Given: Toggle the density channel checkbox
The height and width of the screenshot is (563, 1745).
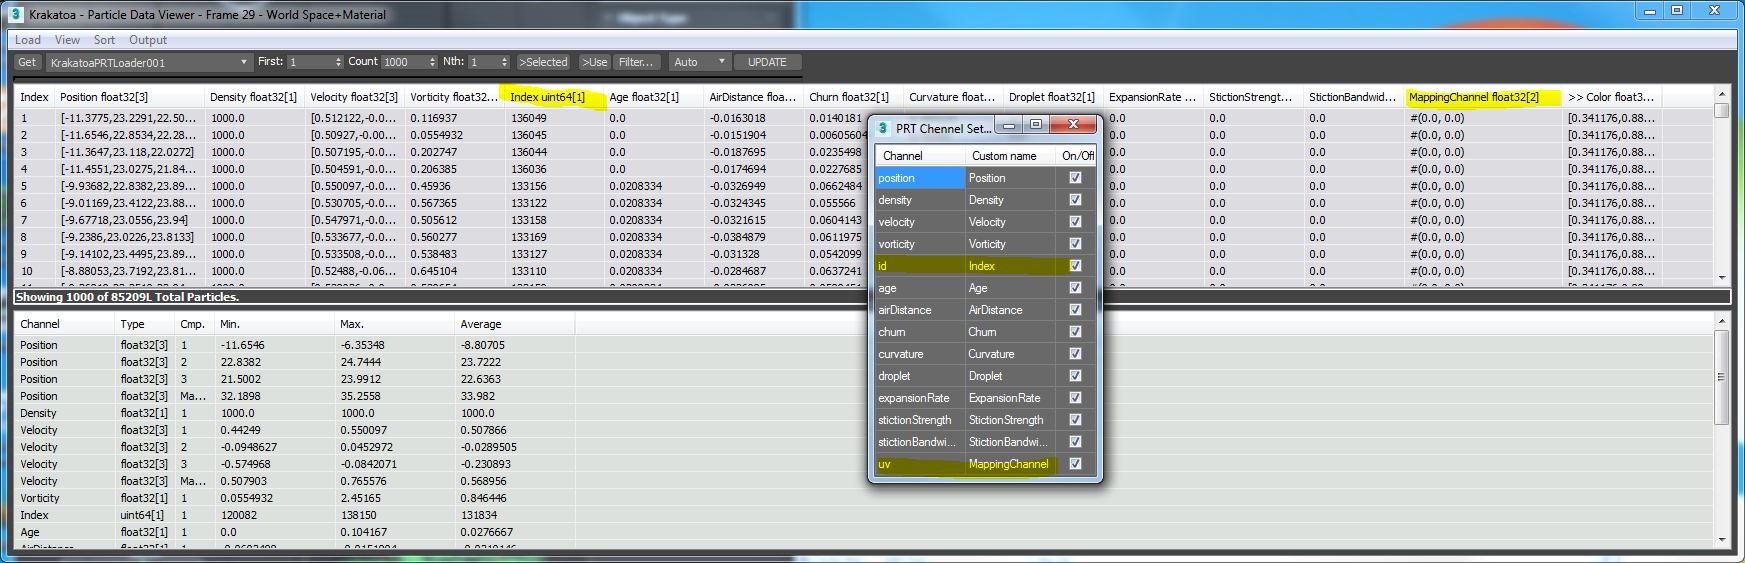Looking at the screenshot, I should (x=1075, y=200).
